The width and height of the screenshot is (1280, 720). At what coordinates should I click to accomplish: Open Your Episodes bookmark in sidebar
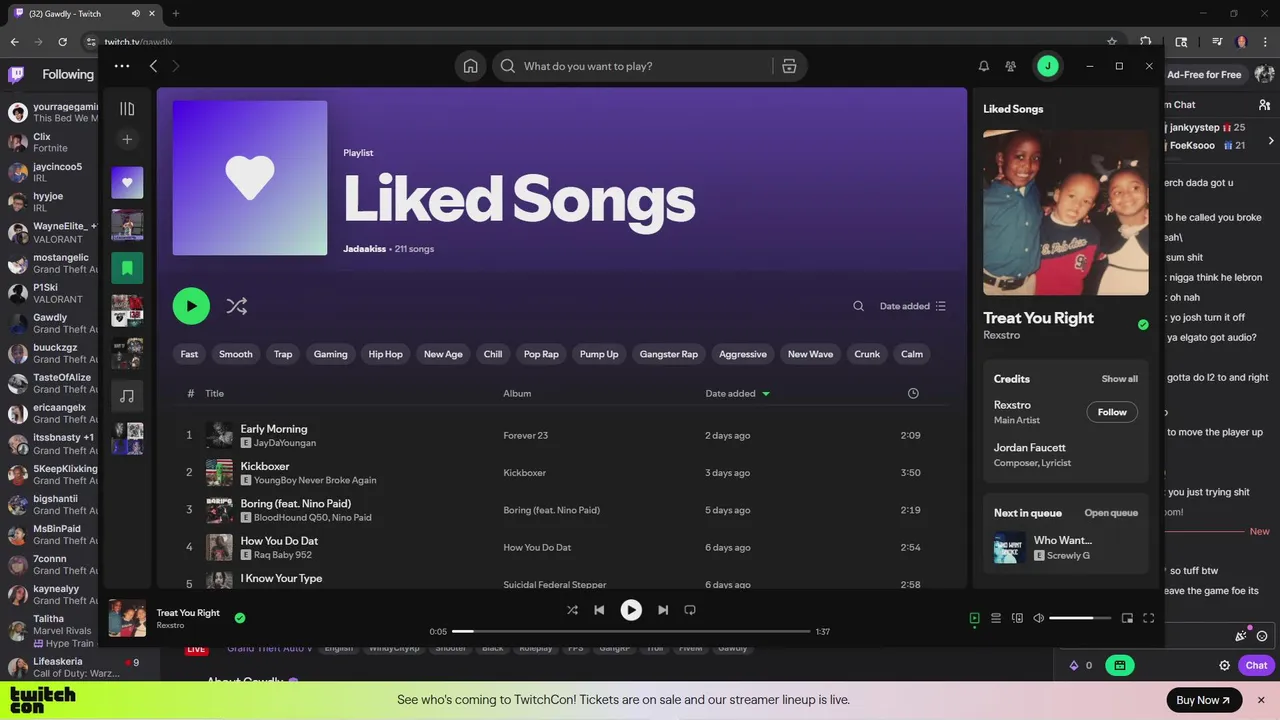coord(127,268)
